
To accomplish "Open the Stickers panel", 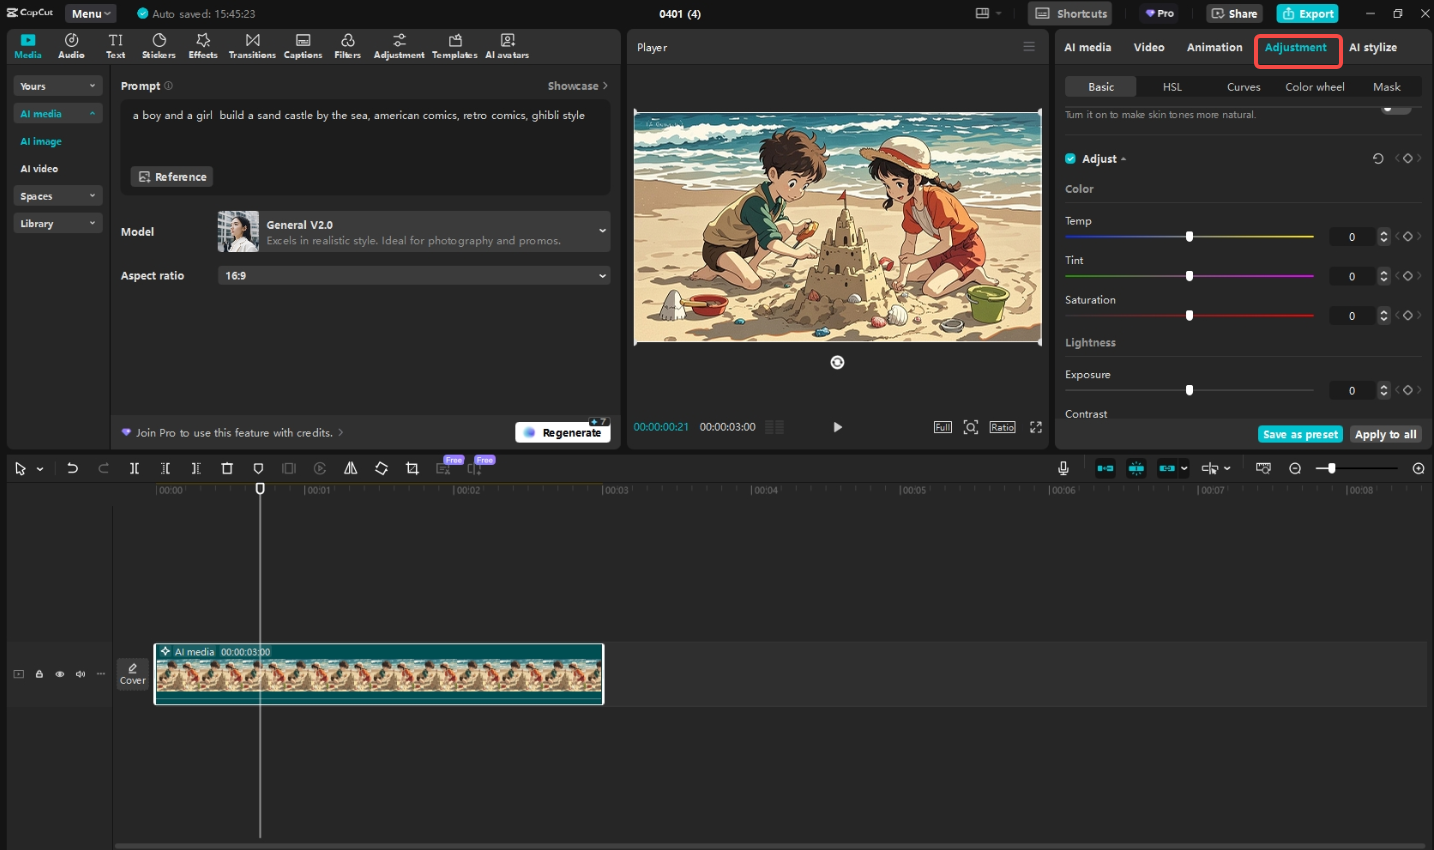I will 158,45.
